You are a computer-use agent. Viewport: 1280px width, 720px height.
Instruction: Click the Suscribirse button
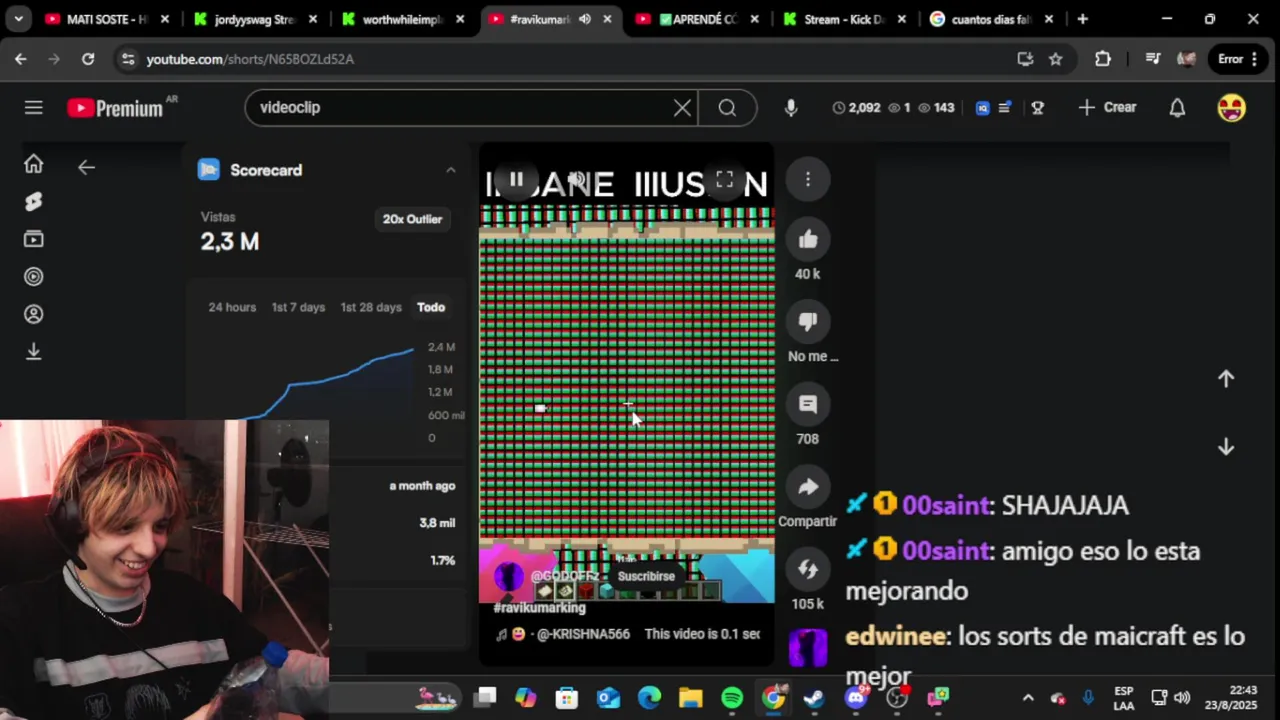tap(646, 576)
